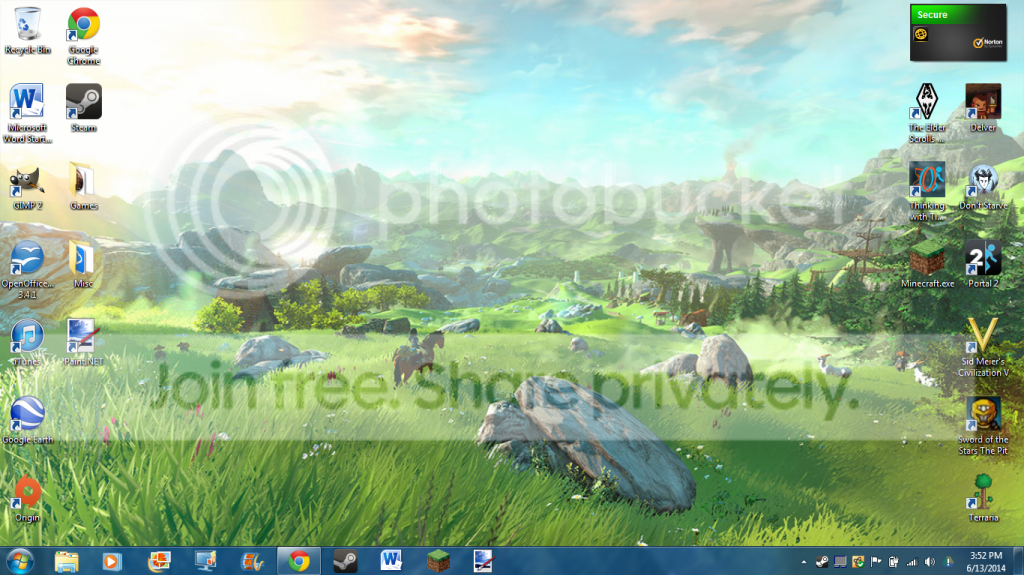Click the Norton logo in the gadget
This screenshot has width=1024, height=575.
[987, 42]
